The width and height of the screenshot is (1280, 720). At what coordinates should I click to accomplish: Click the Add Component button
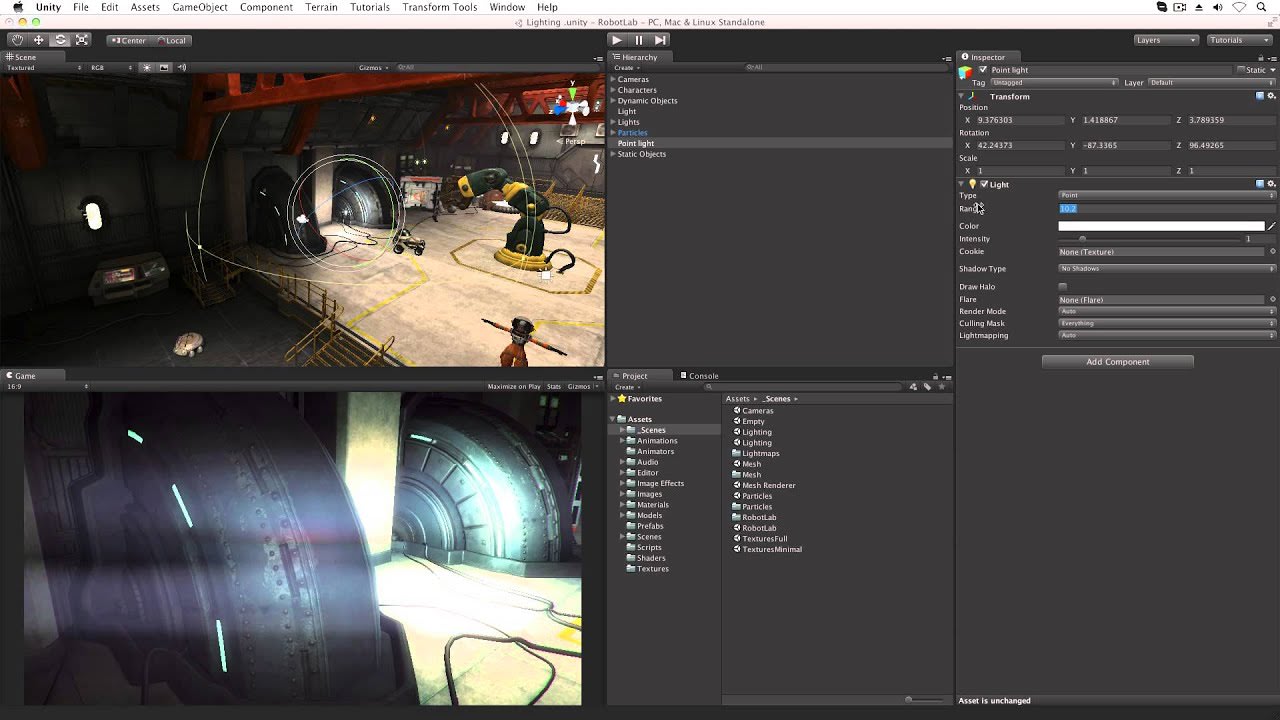[x=1118, y=362]
